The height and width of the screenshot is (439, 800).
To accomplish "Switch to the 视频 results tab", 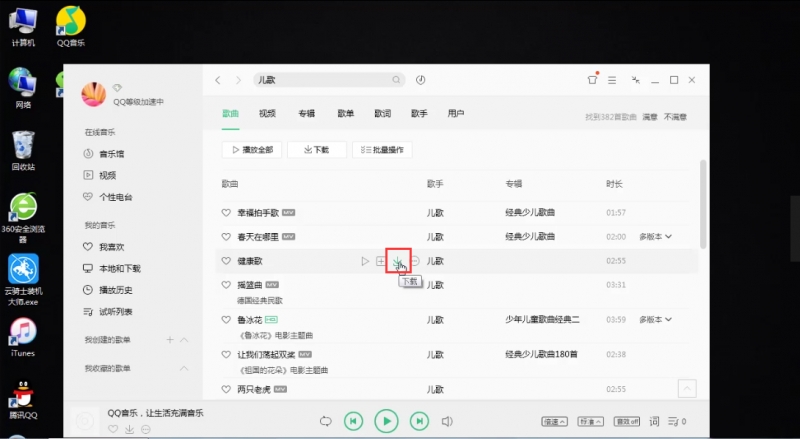I will (x=267, y=114).
